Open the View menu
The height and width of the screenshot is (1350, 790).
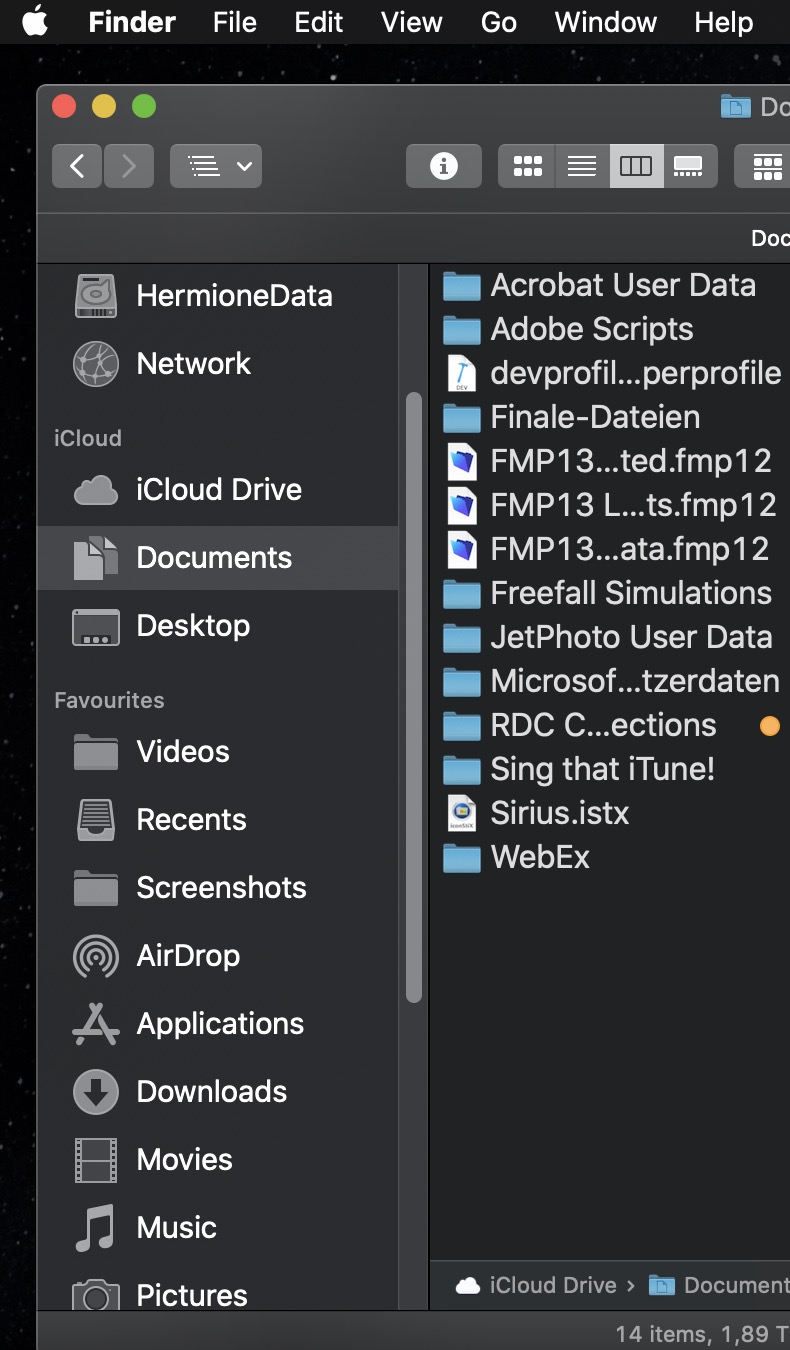click(411, 22)
